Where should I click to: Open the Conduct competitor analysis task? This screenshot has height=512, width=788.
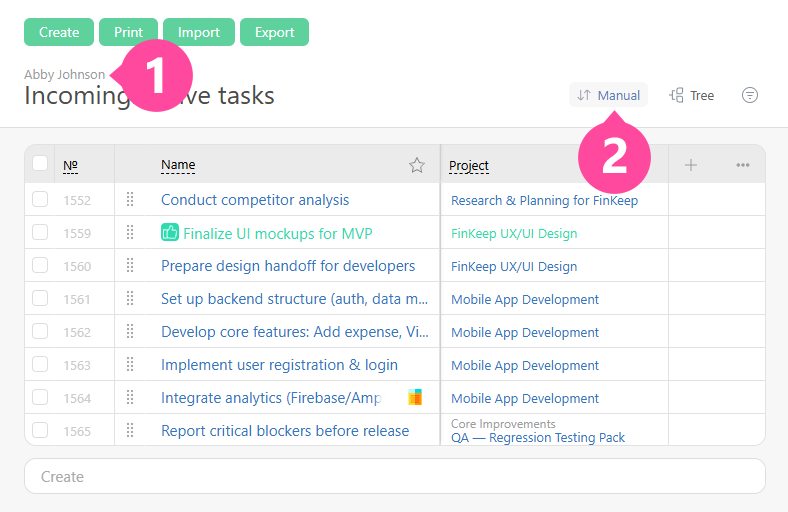pyautogui.click(x=255, y=200)
